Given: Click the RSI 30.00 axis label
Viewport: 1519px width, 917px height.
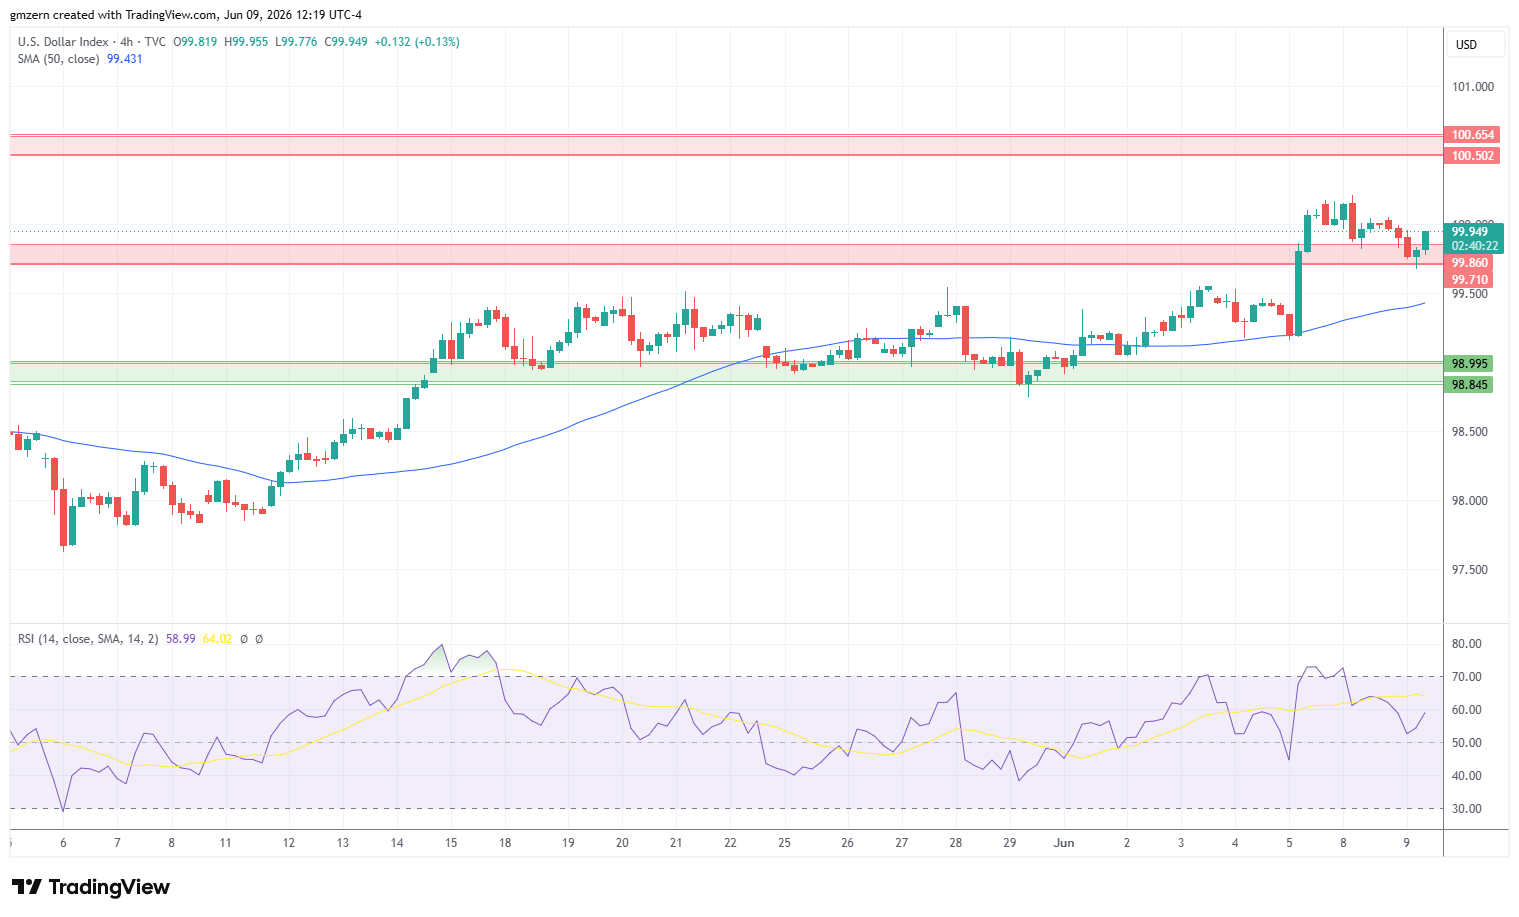Looking at the screenshot, I should pos(1467,809).
